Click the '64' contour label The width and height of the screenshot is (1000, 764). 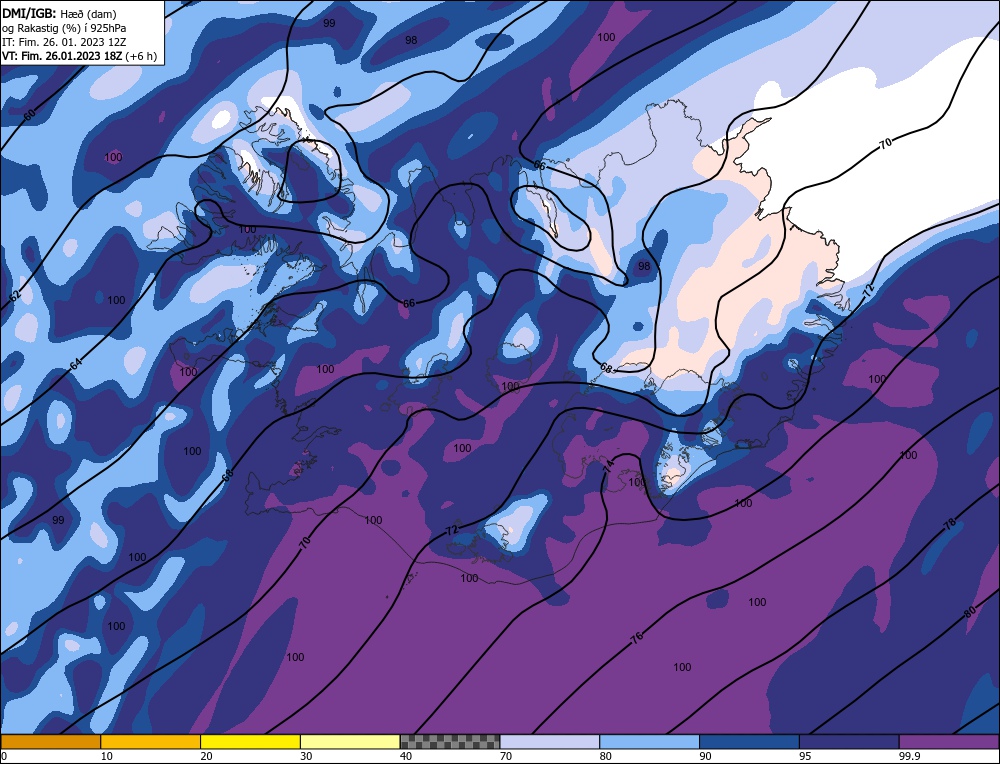point(76,364)
